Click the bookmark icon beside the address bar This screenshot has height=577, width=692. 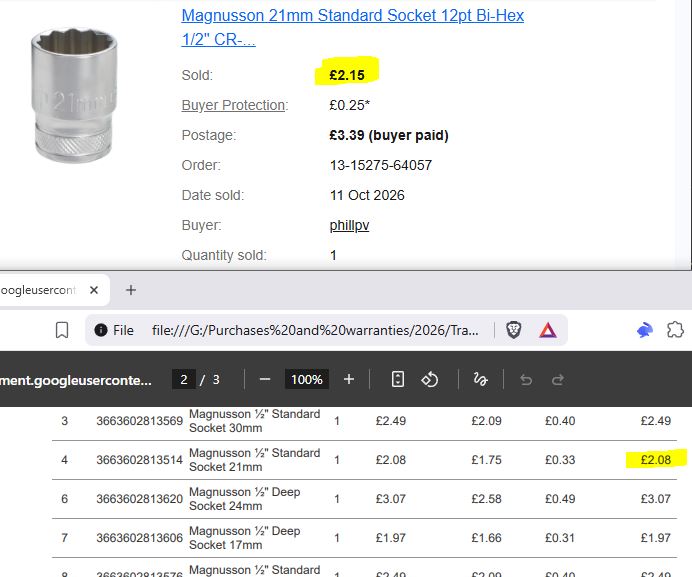pyautogui.click(x=62, y=330)
